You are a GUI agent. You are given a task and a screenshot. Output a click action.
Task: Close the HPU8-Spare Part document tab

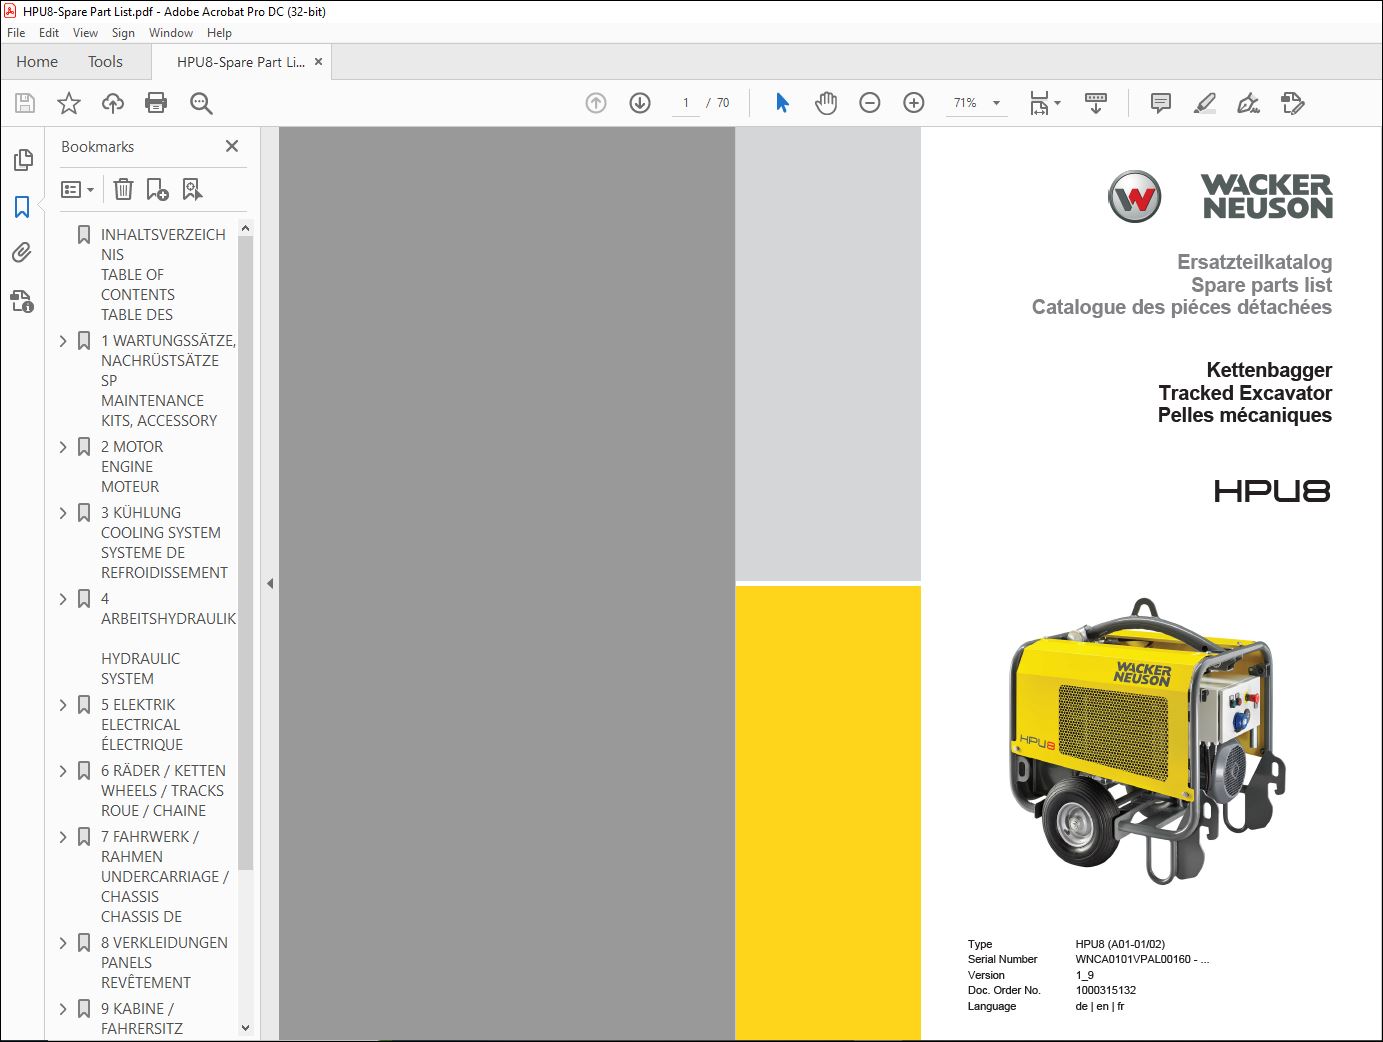pos(319,62)
